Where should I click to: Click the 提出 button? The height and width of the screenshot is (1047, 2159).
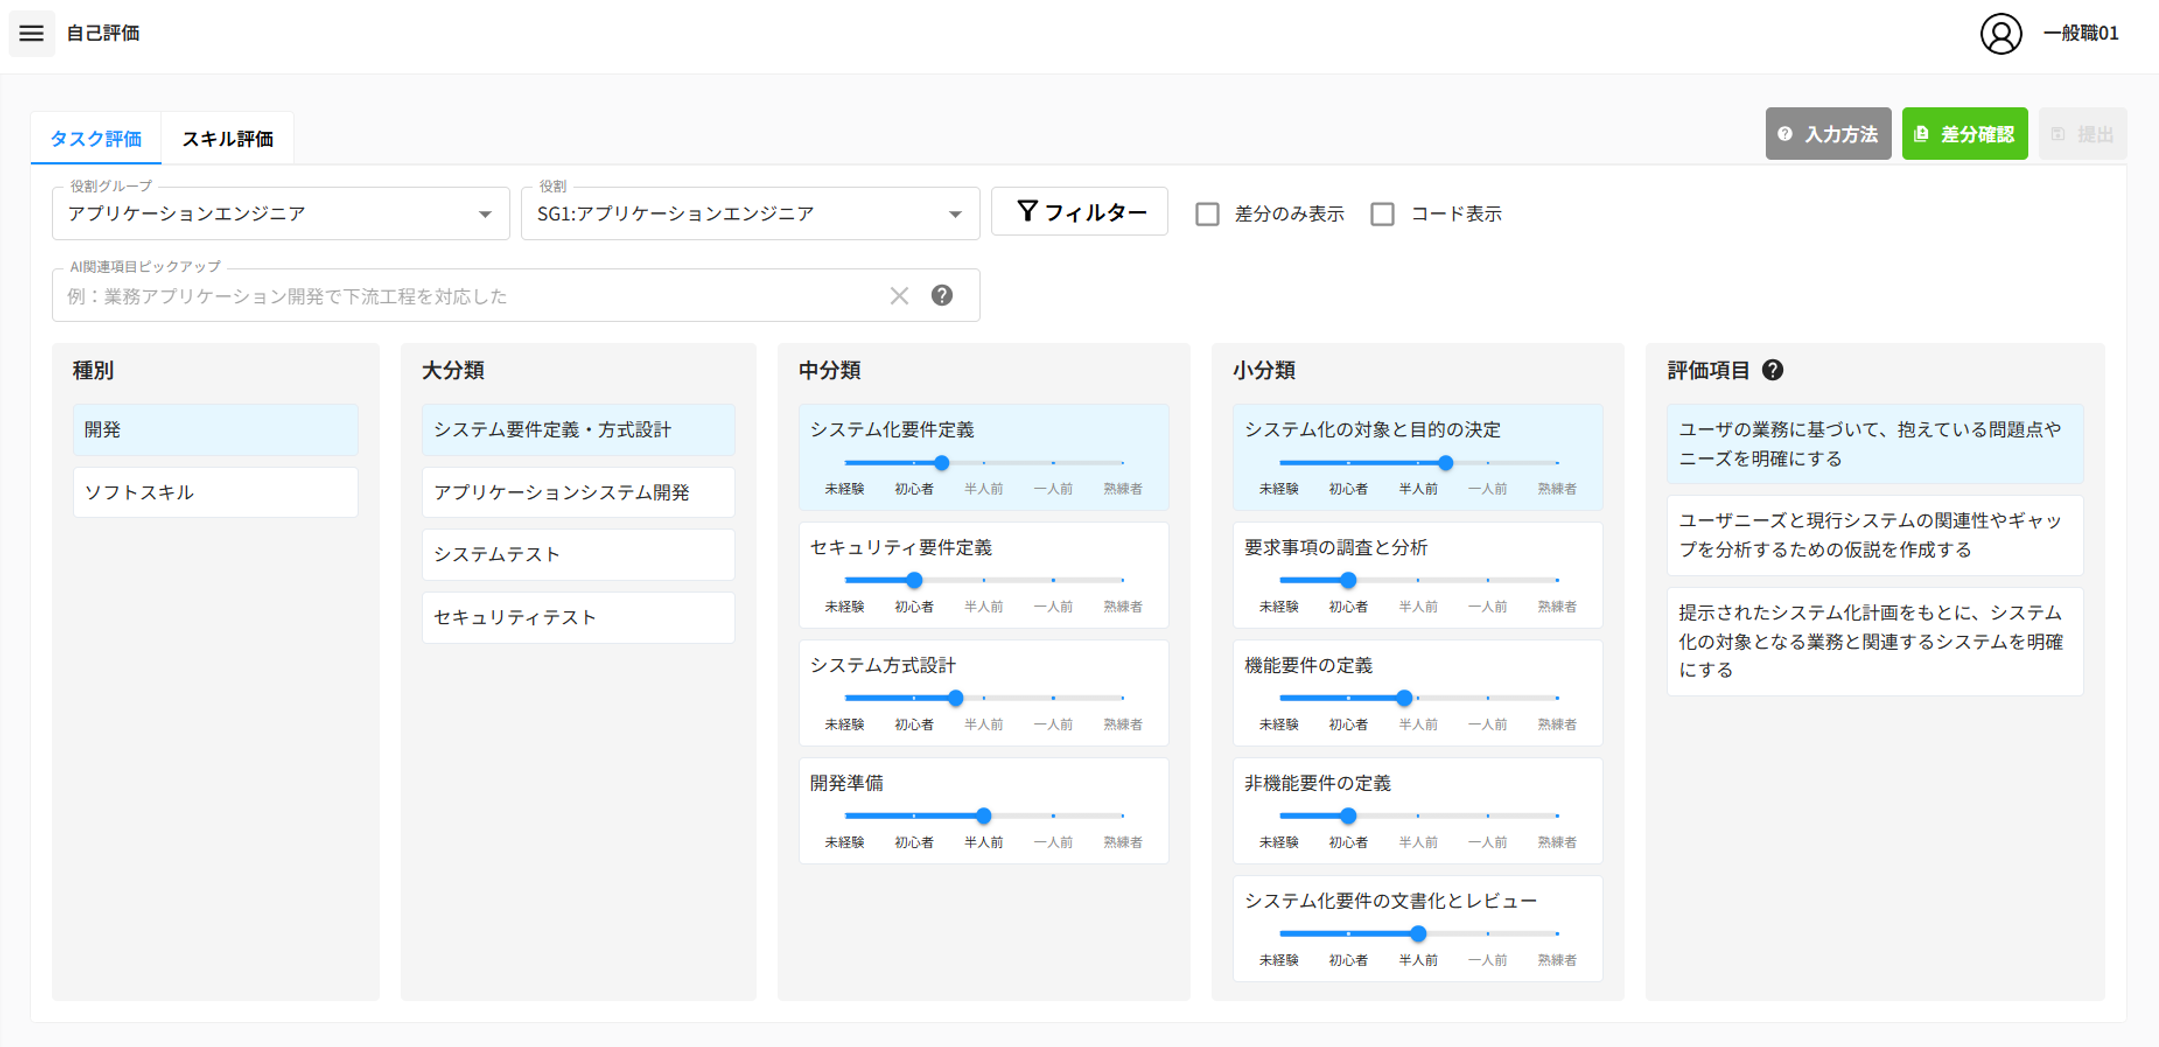pyautogui.click(x=2082, y=134)
